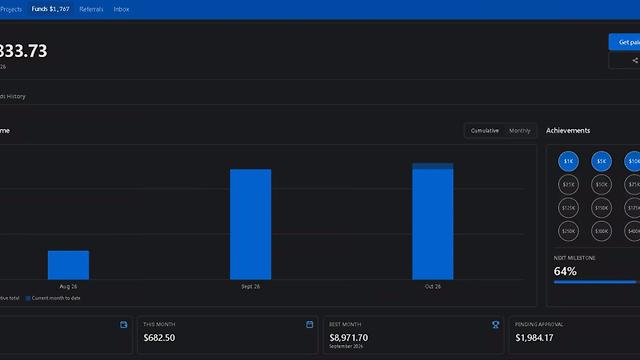Select the $150K achievement badge
Viewport: 640px width, 360px height.
pyautogui.click(x=601, y=208)
